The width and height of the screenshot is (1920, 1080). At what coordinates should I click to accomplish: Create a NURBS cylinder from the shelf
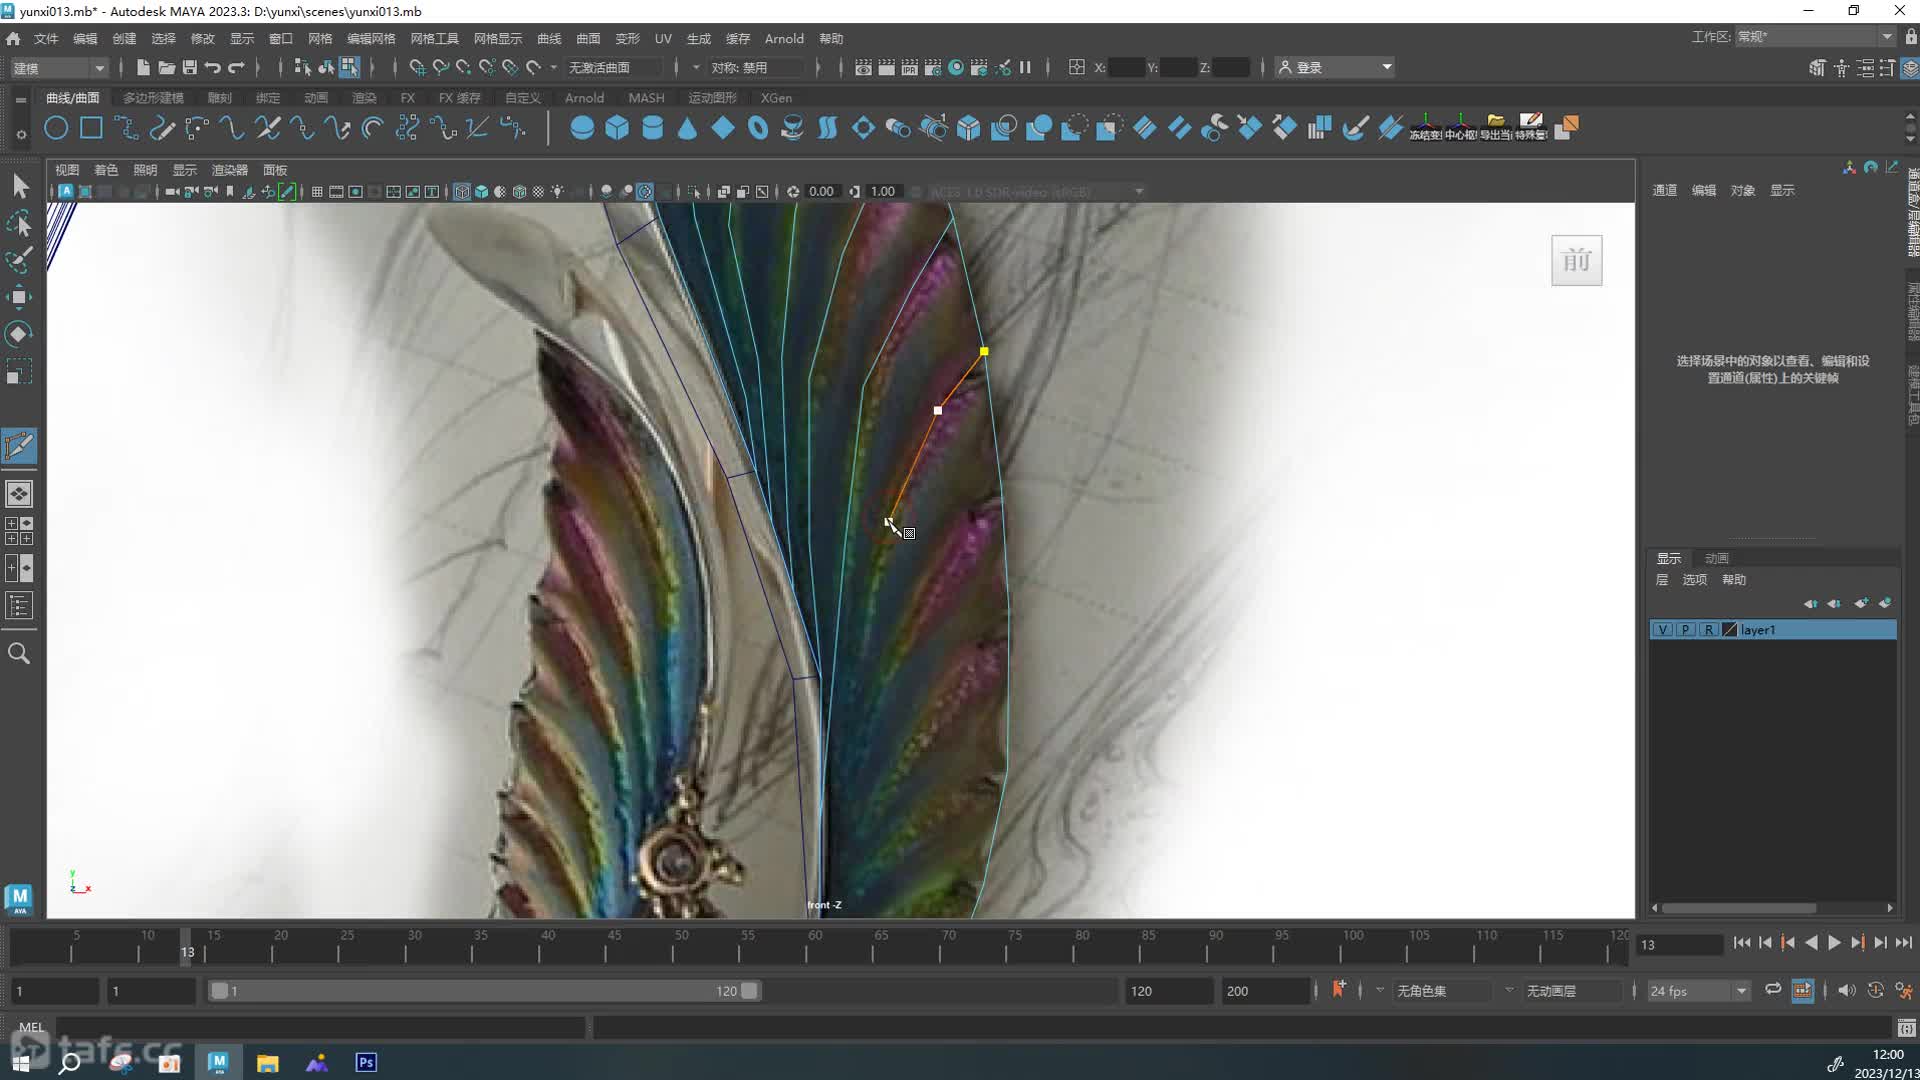[652, 128]
